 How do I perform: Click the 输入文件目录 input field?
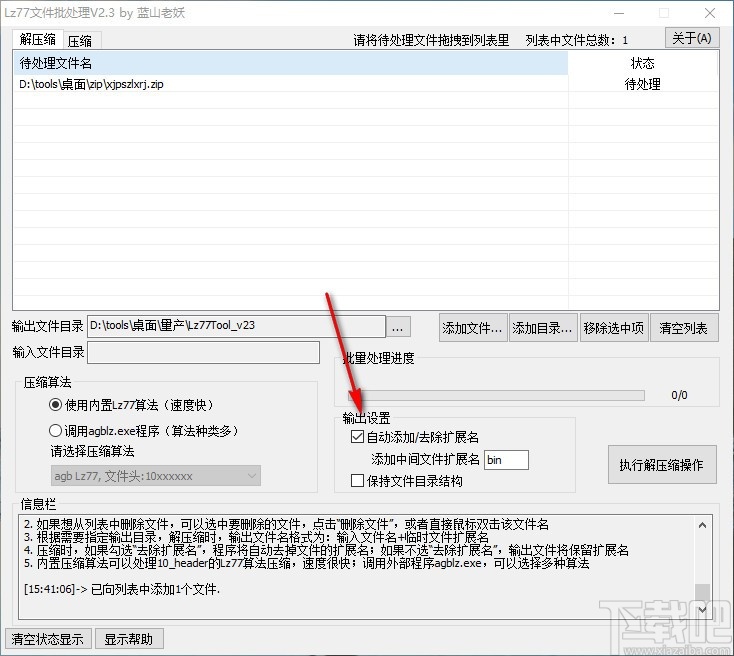pyautogui.click(x=203, y=352)
